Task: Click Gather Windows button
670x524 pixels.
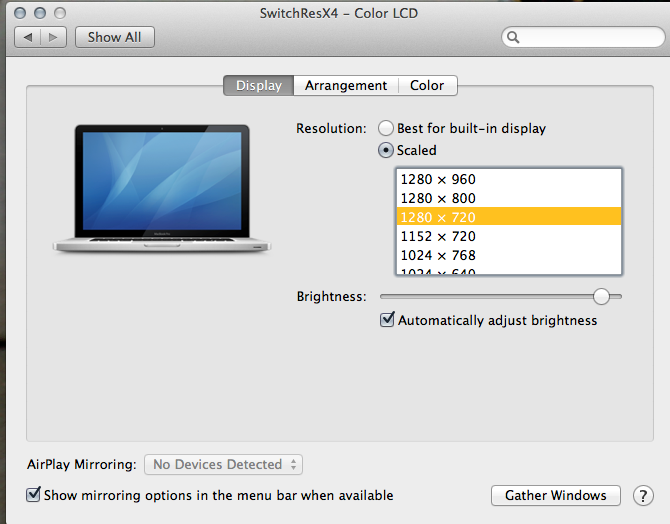Action: (x=555, y=495)
